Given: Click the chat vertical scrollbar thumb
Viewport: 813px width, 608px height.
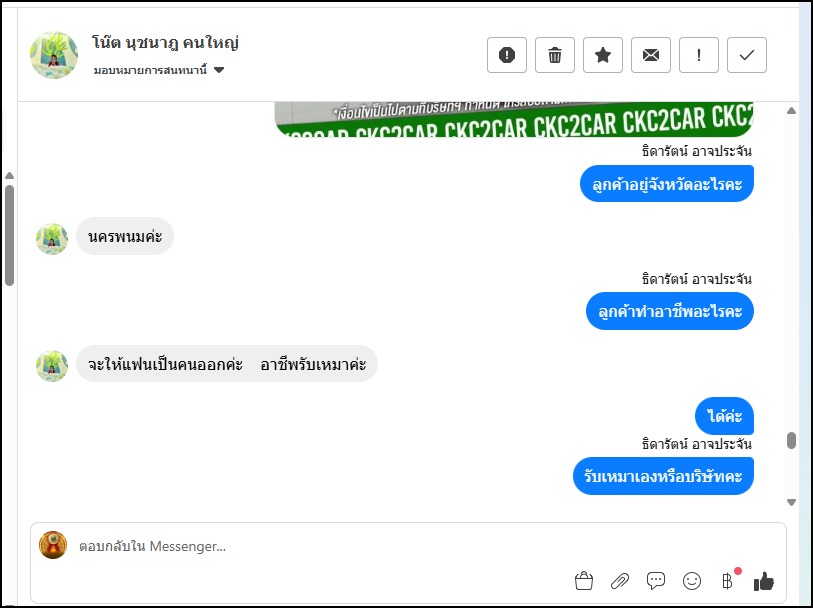Looking at the screenshot, I should point(791,440).
